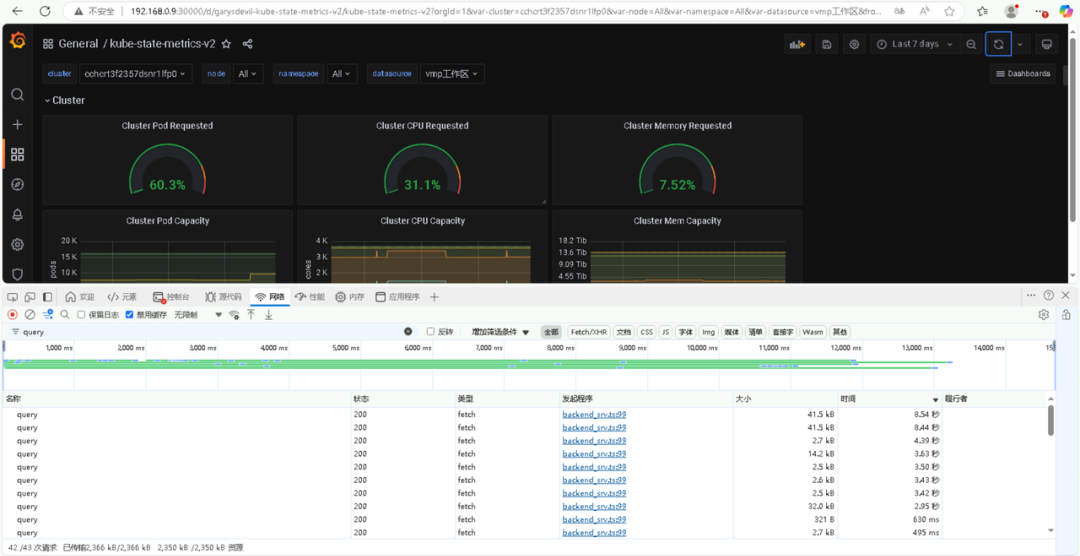1080x556 pixels.
Task: Enable the 保留日志 checkbox
Action: click(x=81, y=314)
